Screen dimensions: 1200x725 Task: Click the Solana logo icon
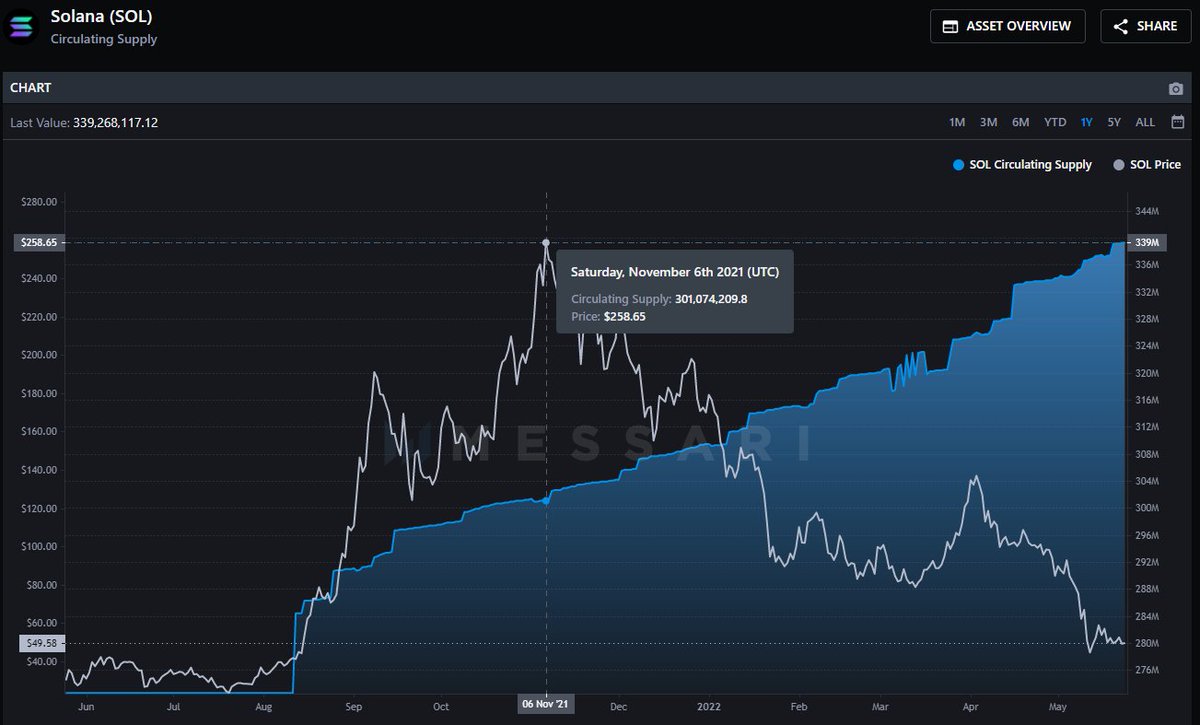[x=21, y=26]
